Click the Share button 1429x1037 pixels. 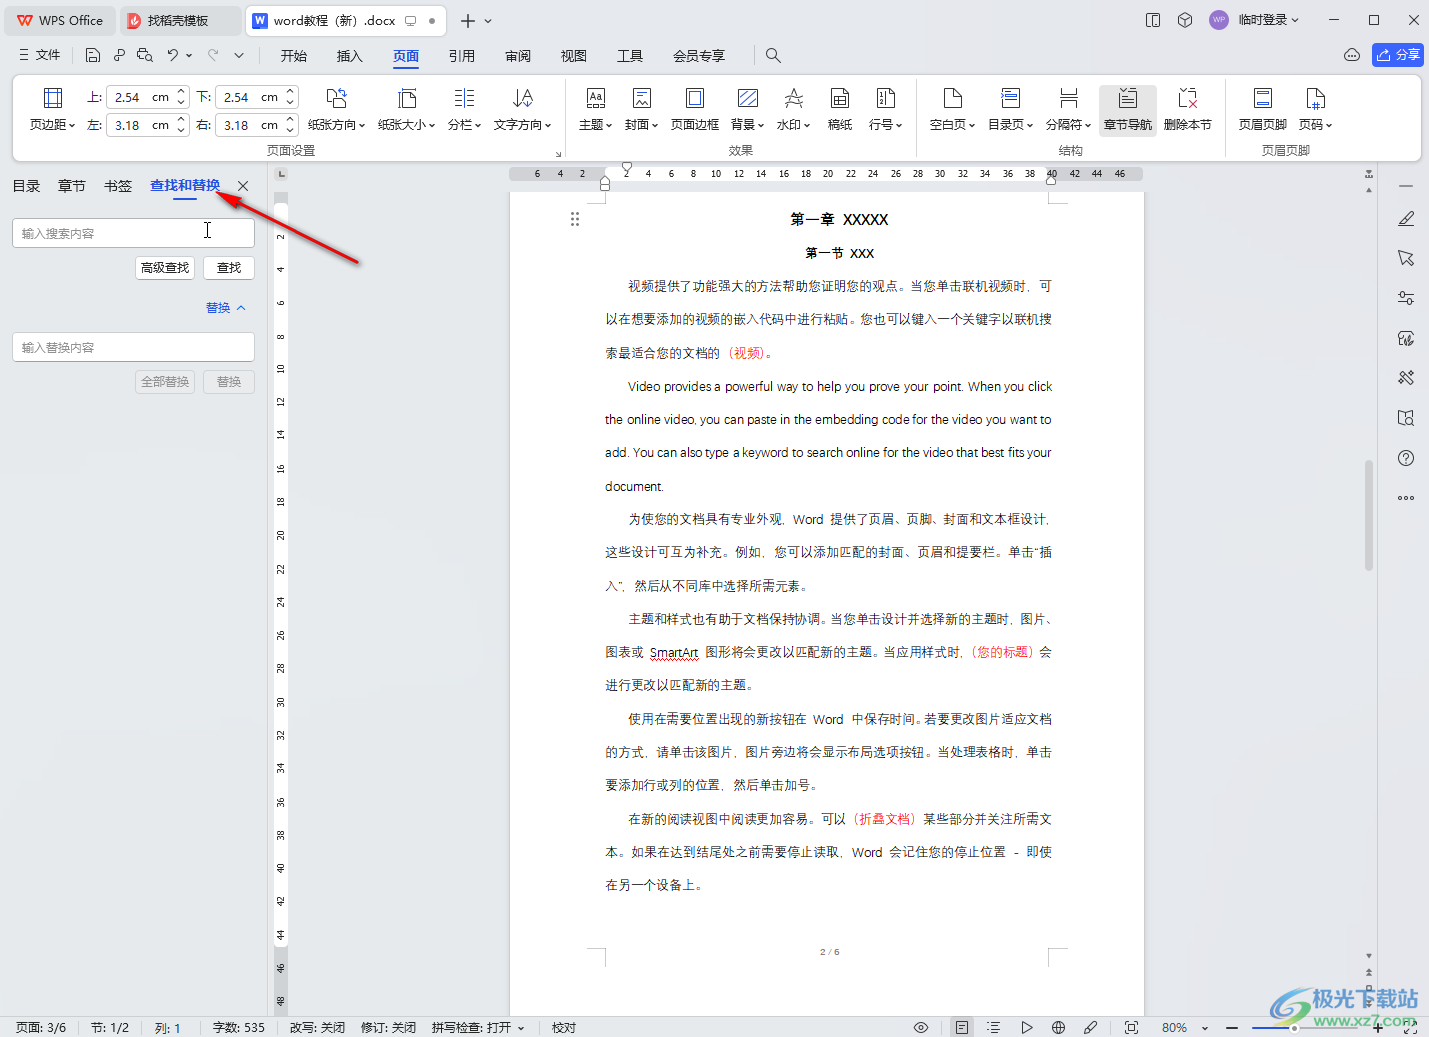pos(1398,55)
